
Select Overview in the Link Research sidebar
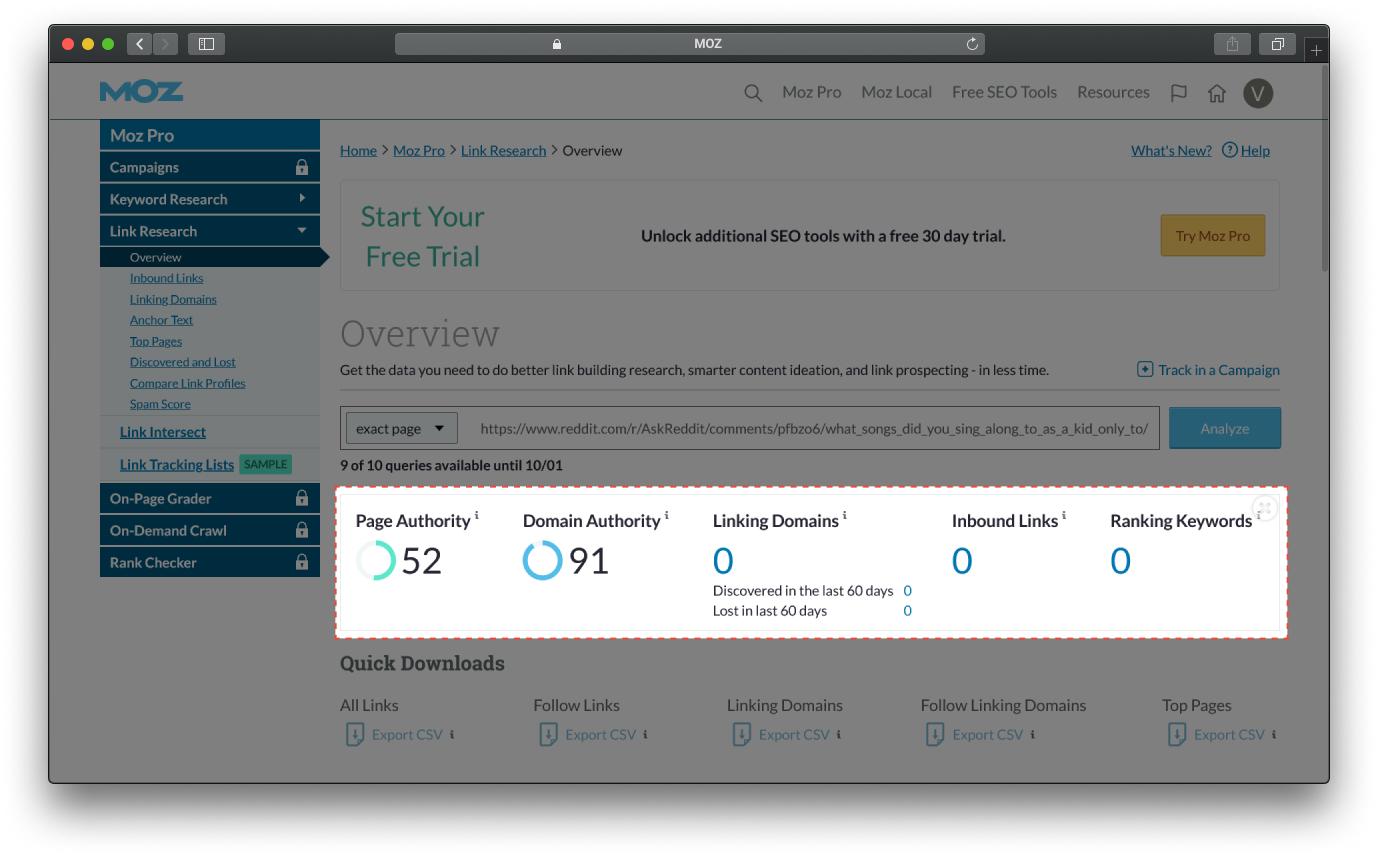tap(156, 257)
